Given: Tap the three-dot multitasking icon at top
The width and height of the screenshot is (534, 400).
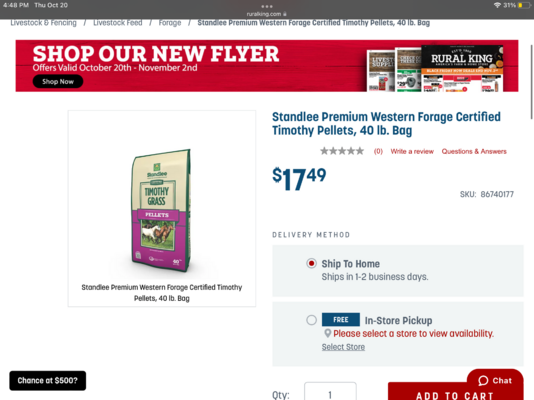Looking at the screenshot, I should coord(267,6).
